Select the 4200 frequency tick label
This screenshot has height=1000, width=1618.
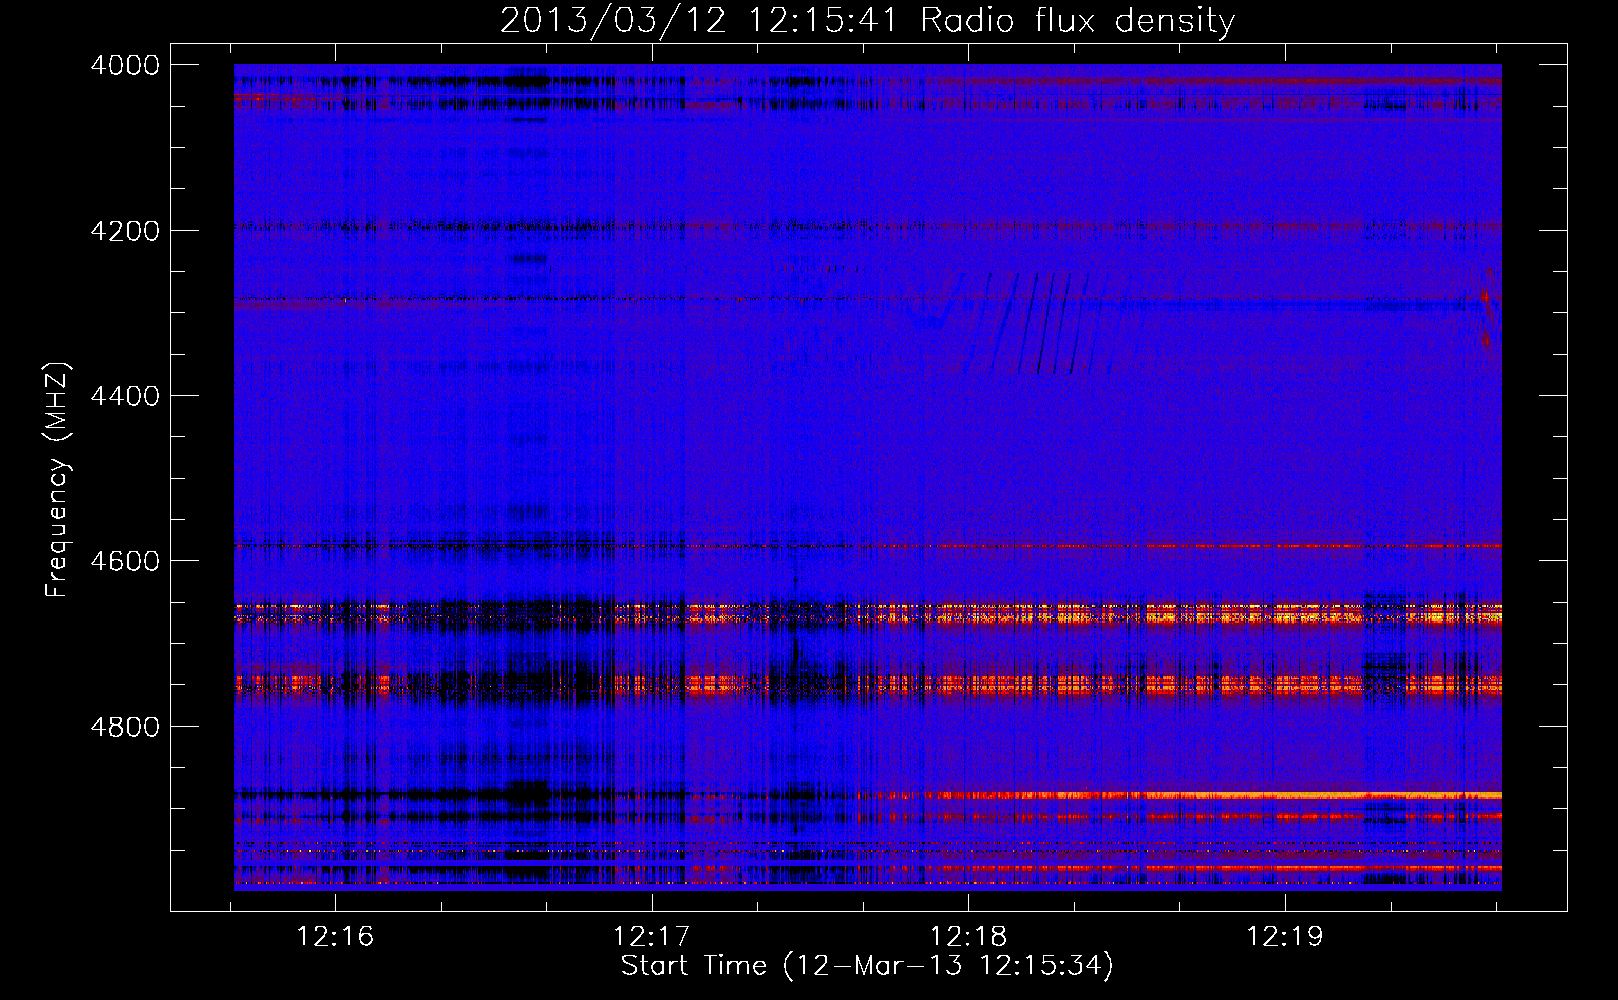click(x=125, y=231)
